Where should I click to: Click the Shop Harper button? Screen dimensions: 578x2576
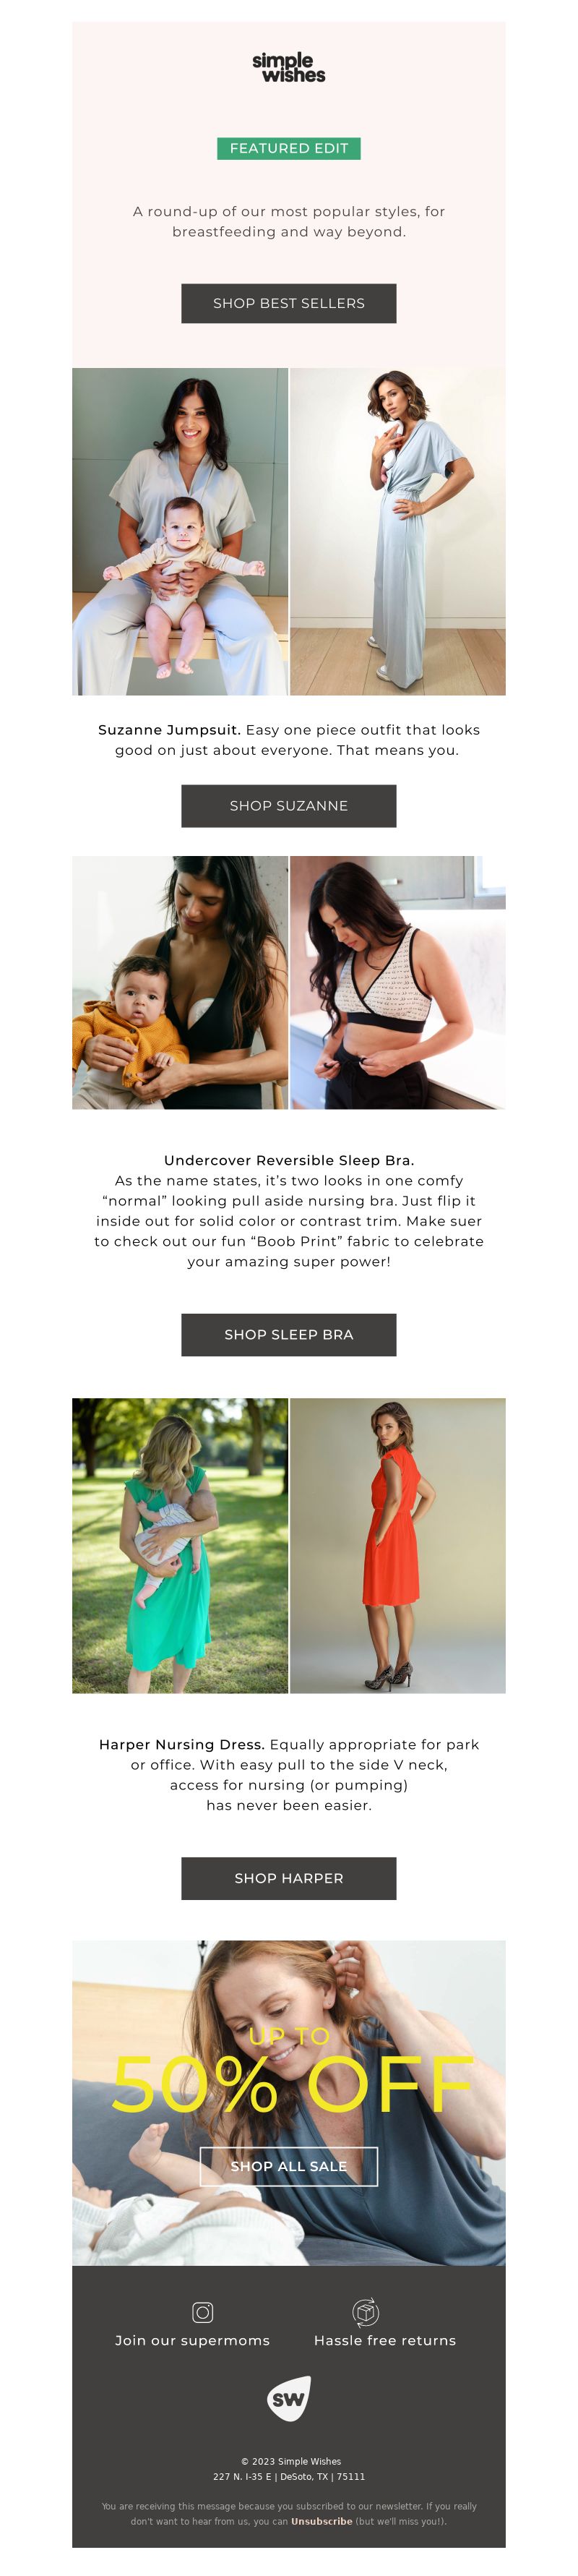[x=289, y=1878]
